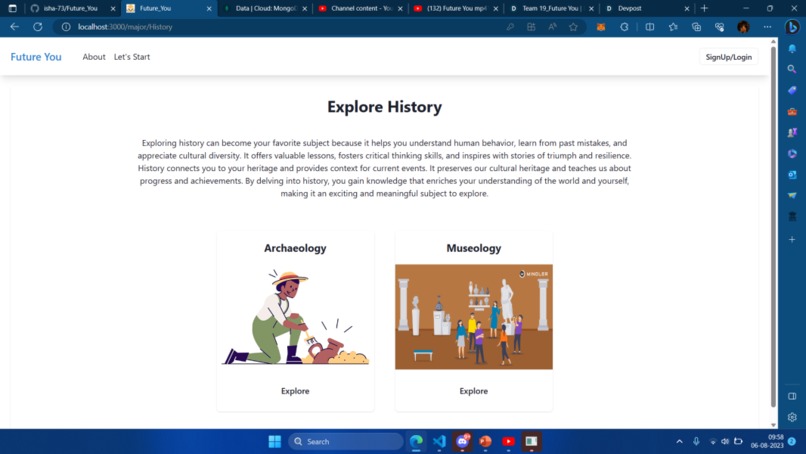Toggle Split screen icon in toolbar
This screenshot has height=454, width=806.
coord(650,27)
